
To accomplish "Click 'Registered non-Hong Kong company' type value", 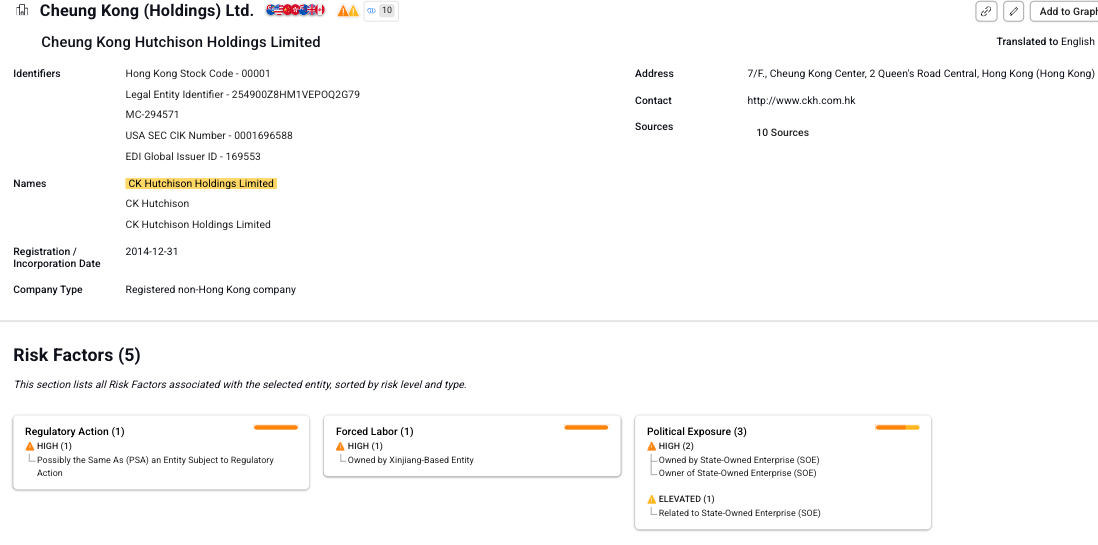I will (x=211, y=290).
